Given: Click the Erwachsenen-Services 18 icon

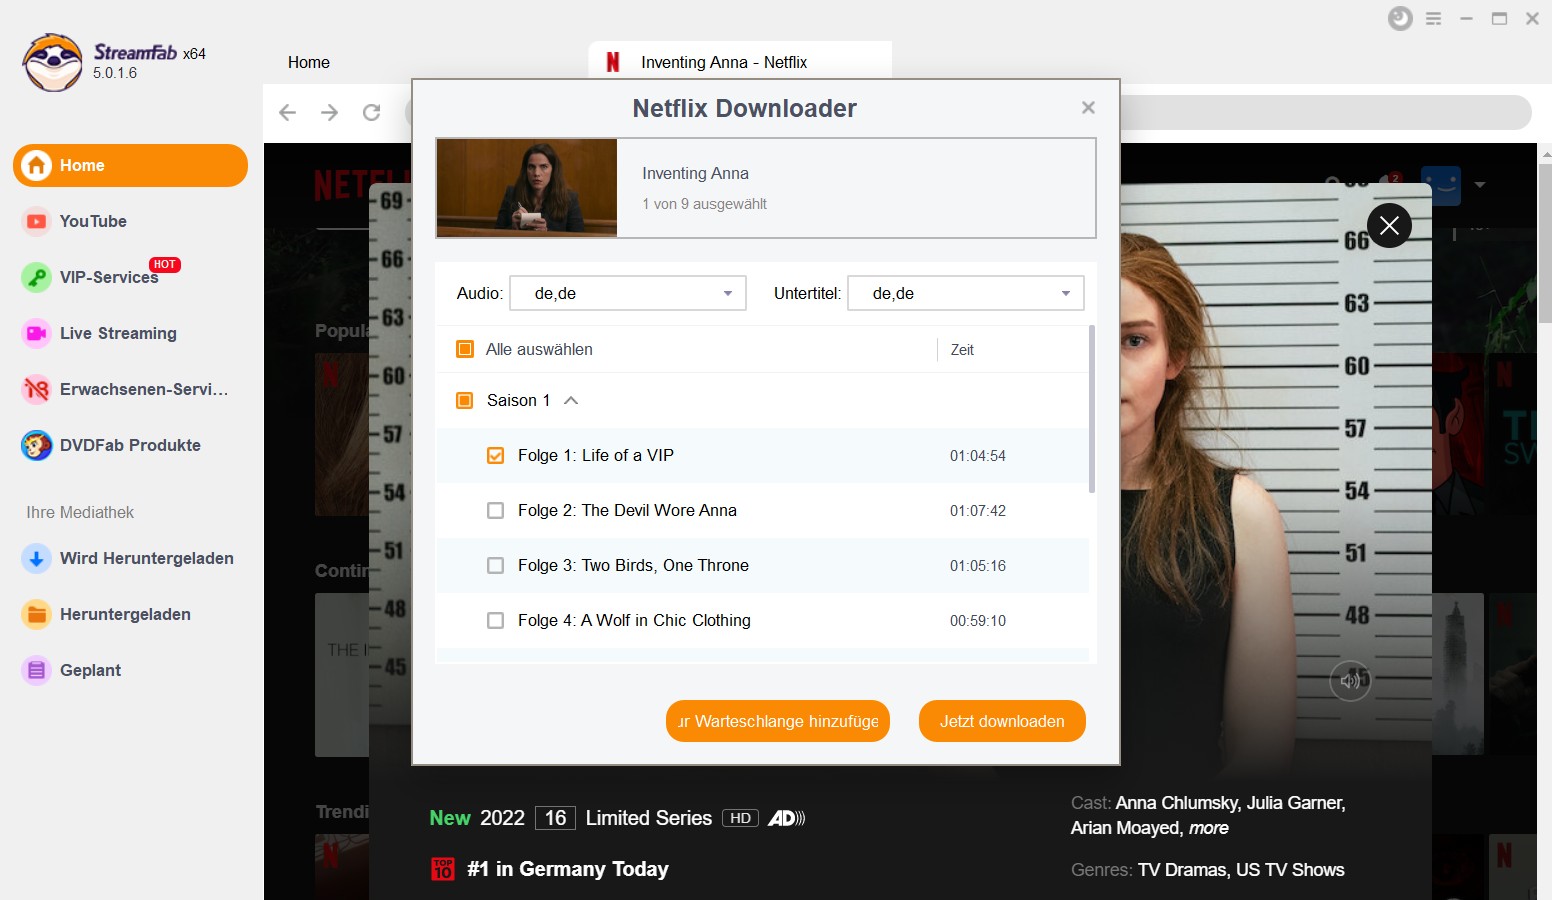Looking at the screenshot, I should coord(37,389).
